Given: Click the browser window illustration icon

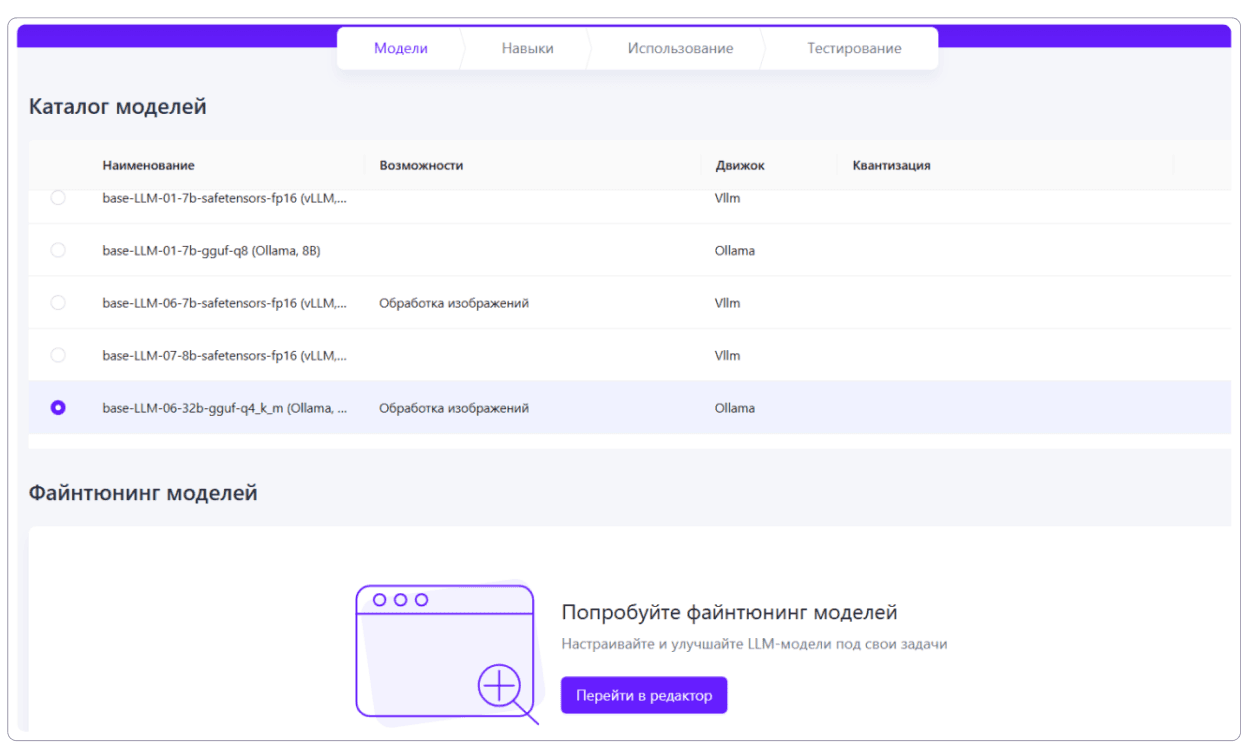Looking at the screenshot, I should pyautogui.click(x=444, y=650).
